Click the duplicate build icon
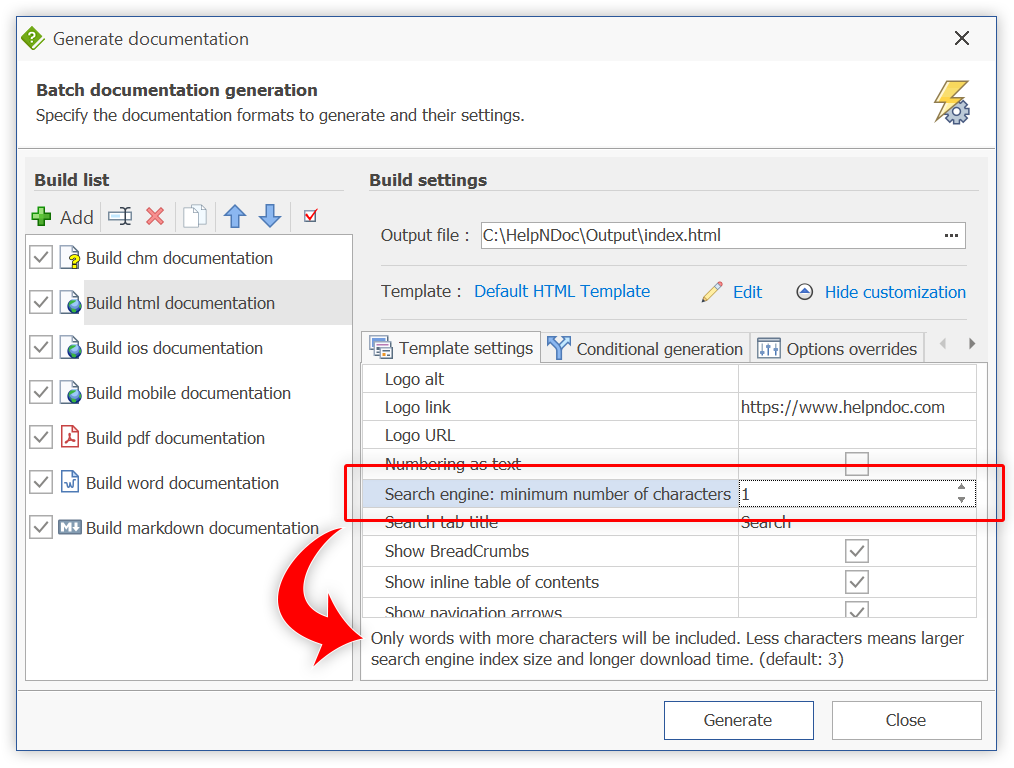Viewport: 1014px width, 768px height. pos(194,216)
